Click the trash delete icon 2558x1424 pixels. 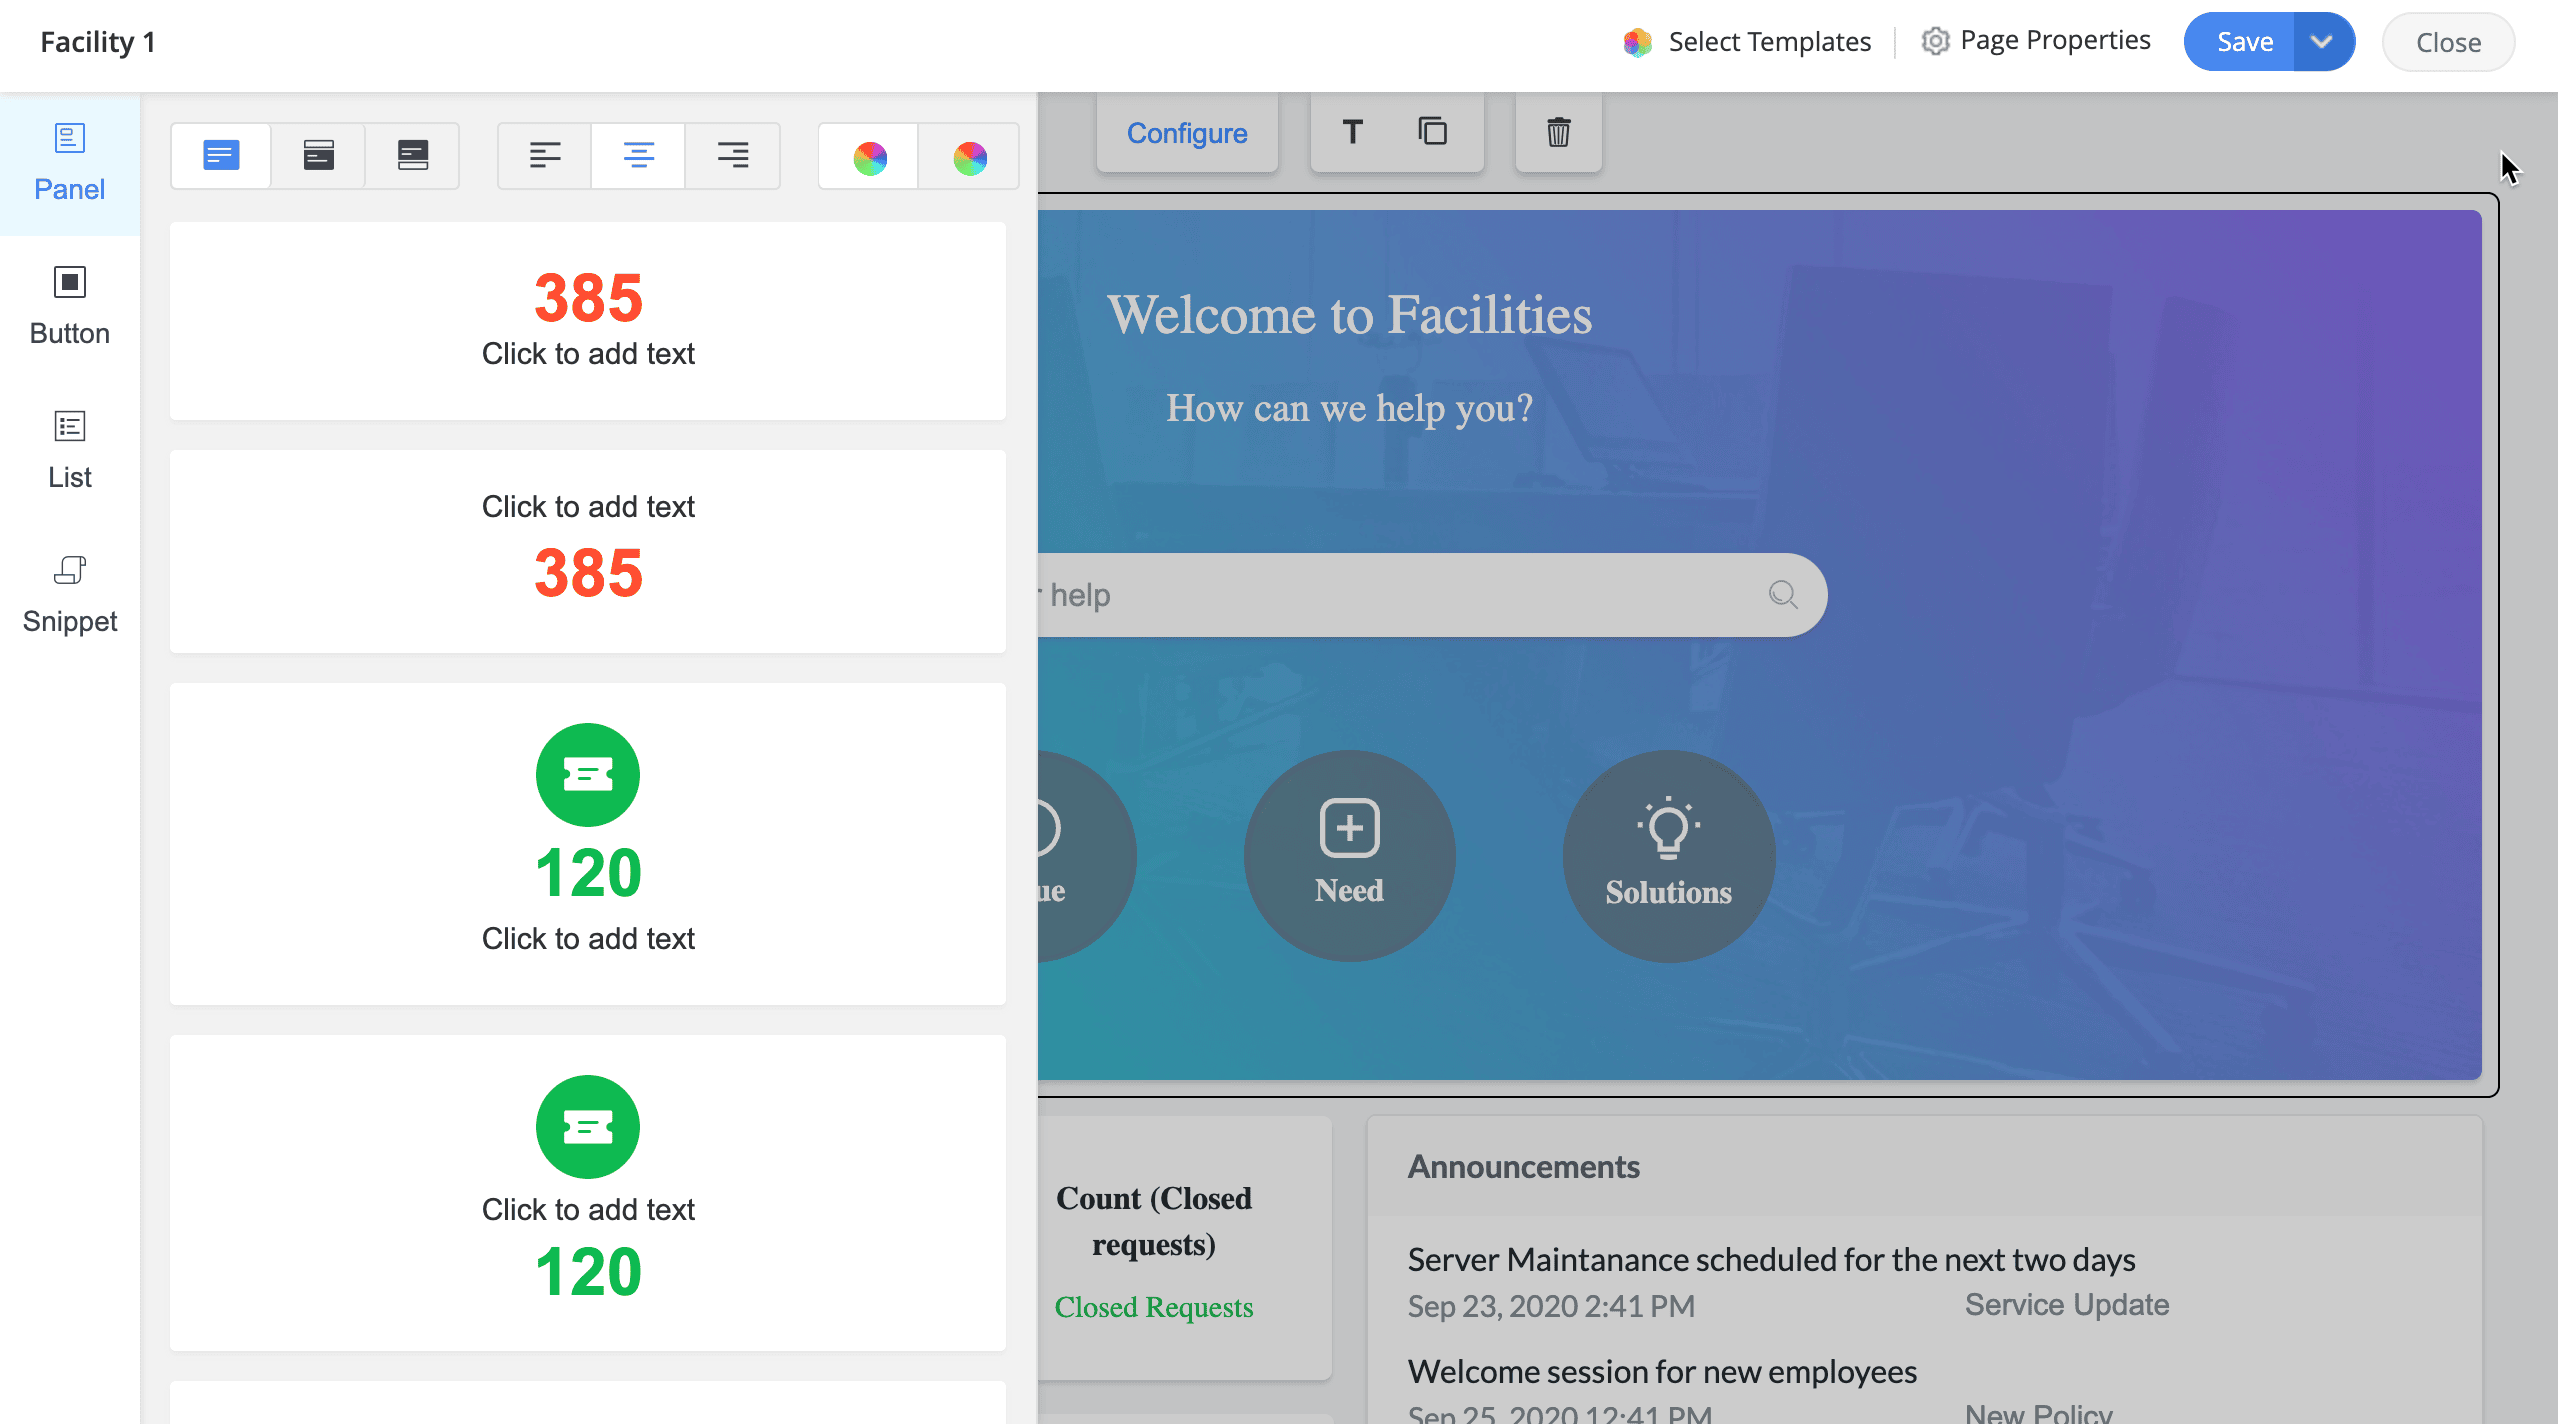[1558, 132]
